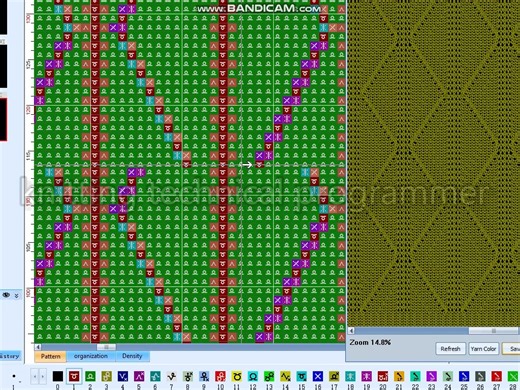
Task: Select teal stitch symbol number 6
Action: click(155, 376)
